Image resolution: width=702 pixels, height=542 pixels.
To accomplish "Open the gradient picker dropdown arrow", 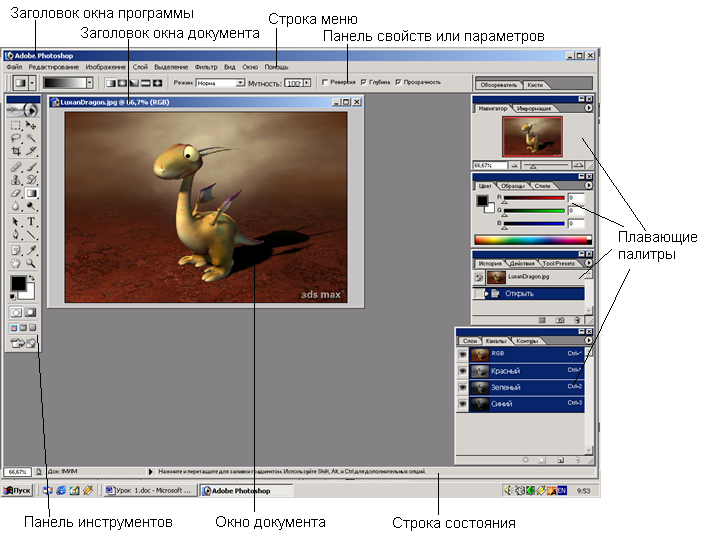I will pyautogui.click(x=90, y=82).
